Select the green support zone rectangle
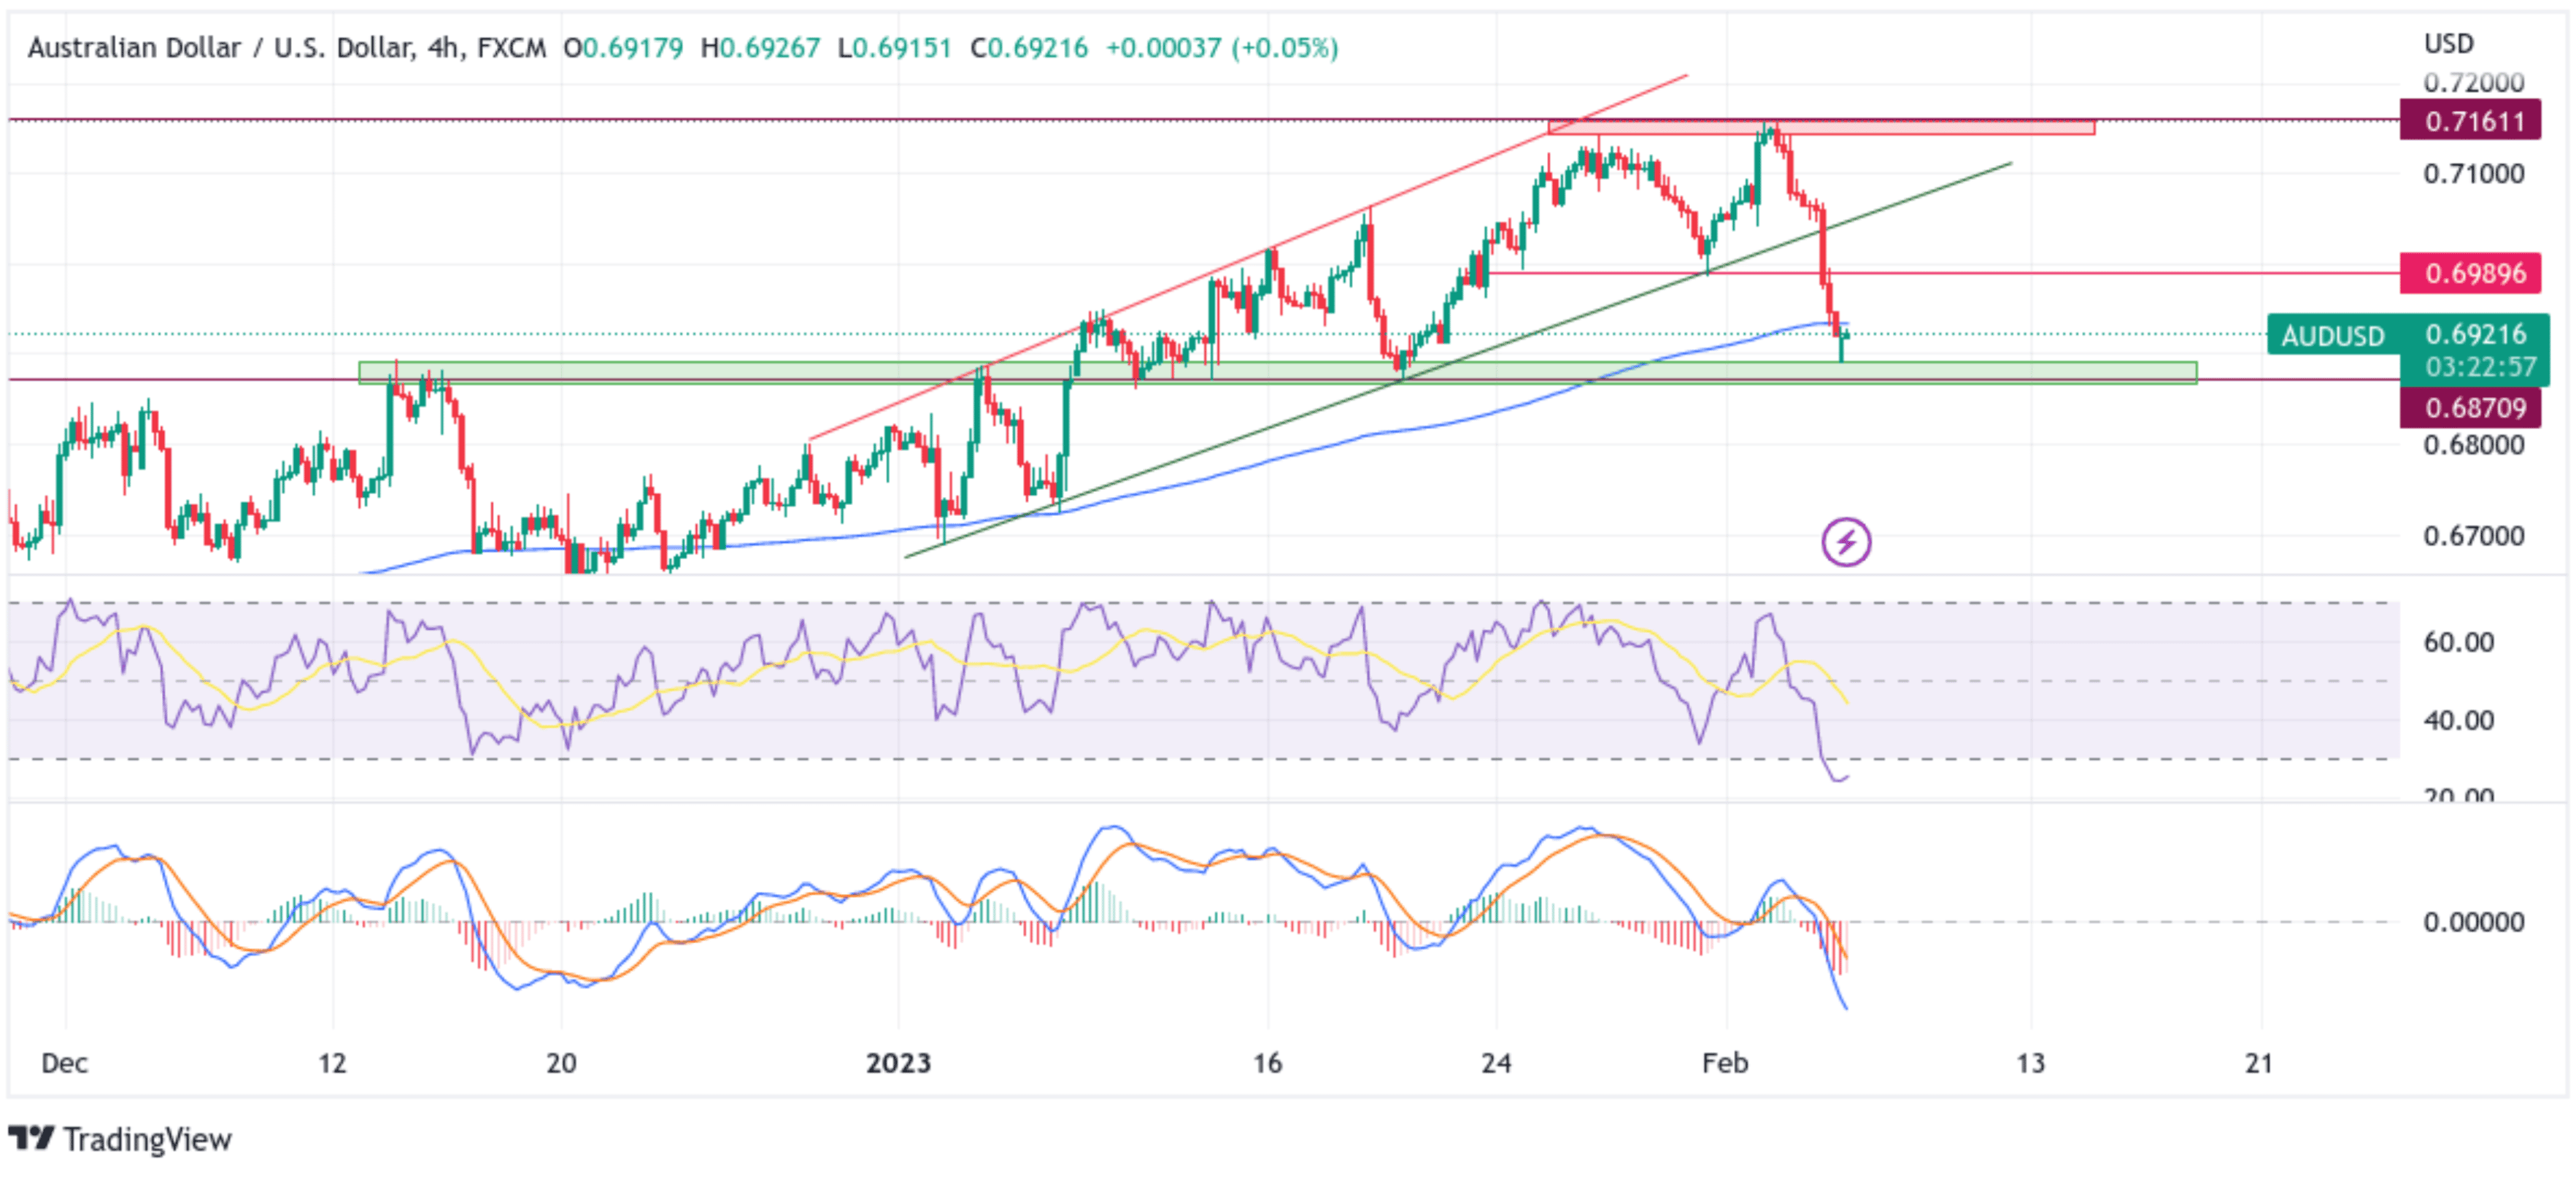The height and width of the screenshot is (1181, 2576). point(1277,373)
